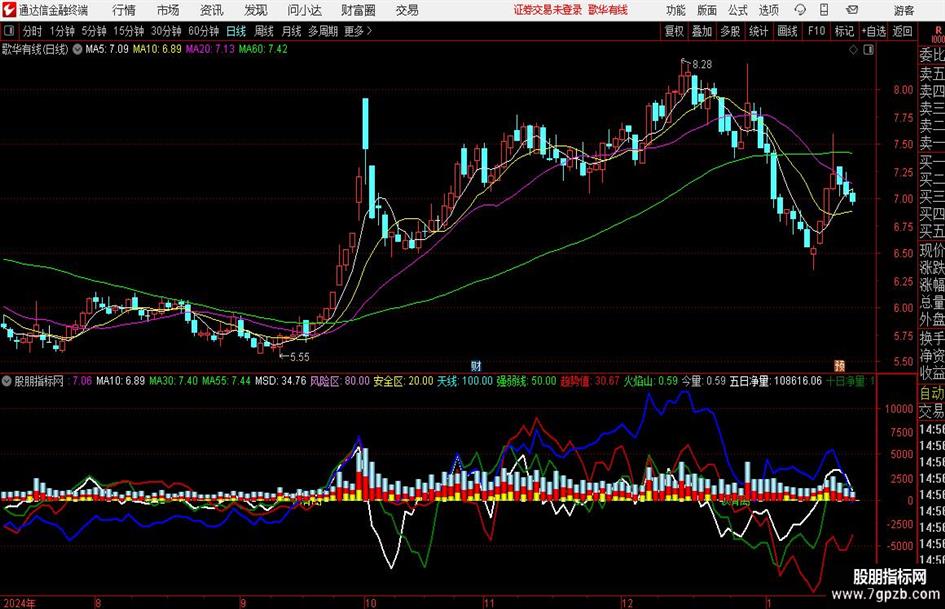Switch to the 60分钟 period tab
The image size is (945, 609).
point(204,31)
